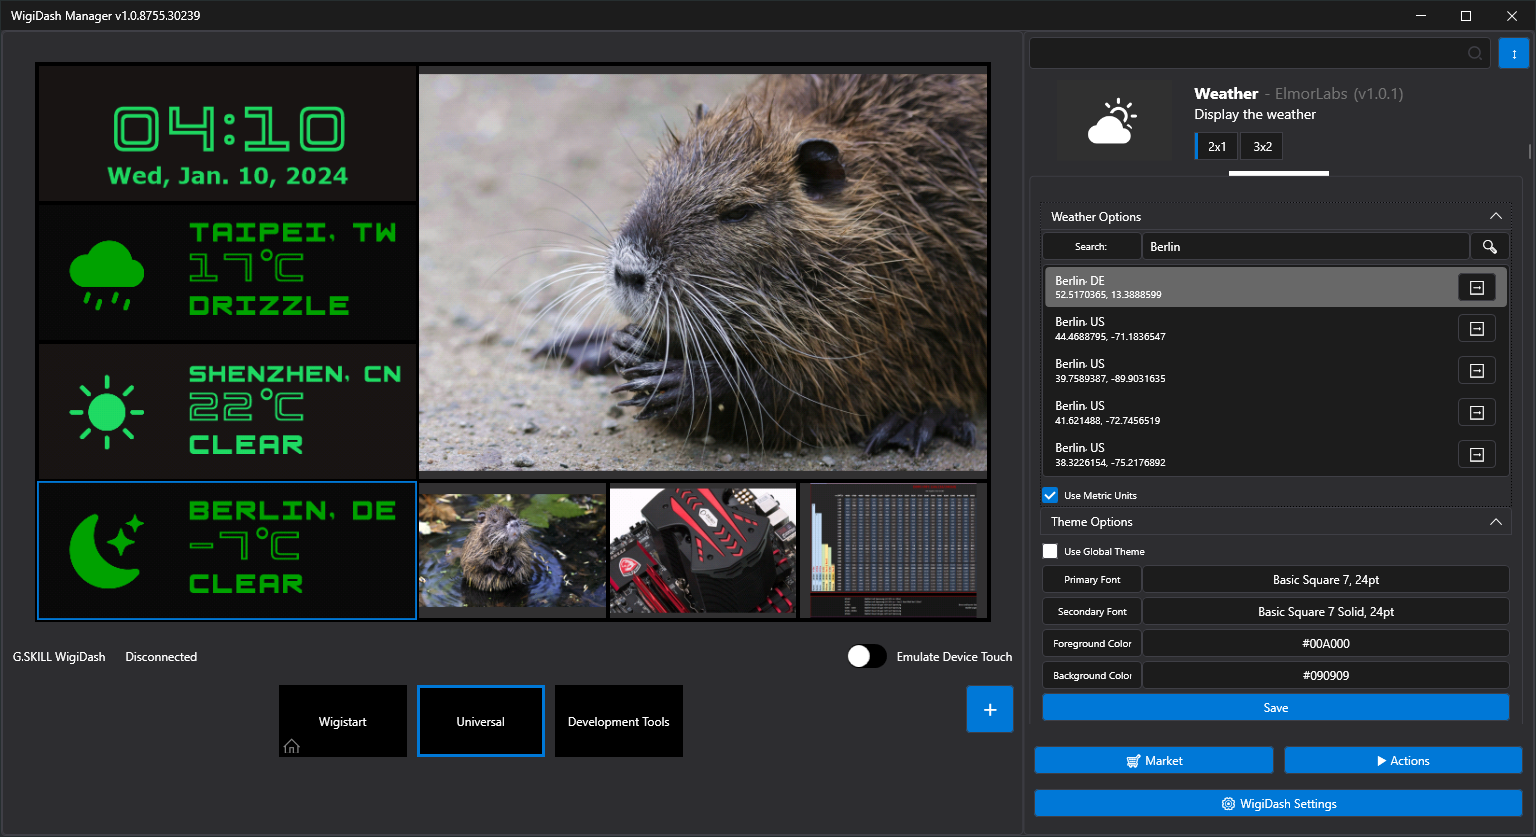Viewport: 1536px width, 837px height.
Task: Uncheck Use Metric Units
Action: click(1050, 495)
